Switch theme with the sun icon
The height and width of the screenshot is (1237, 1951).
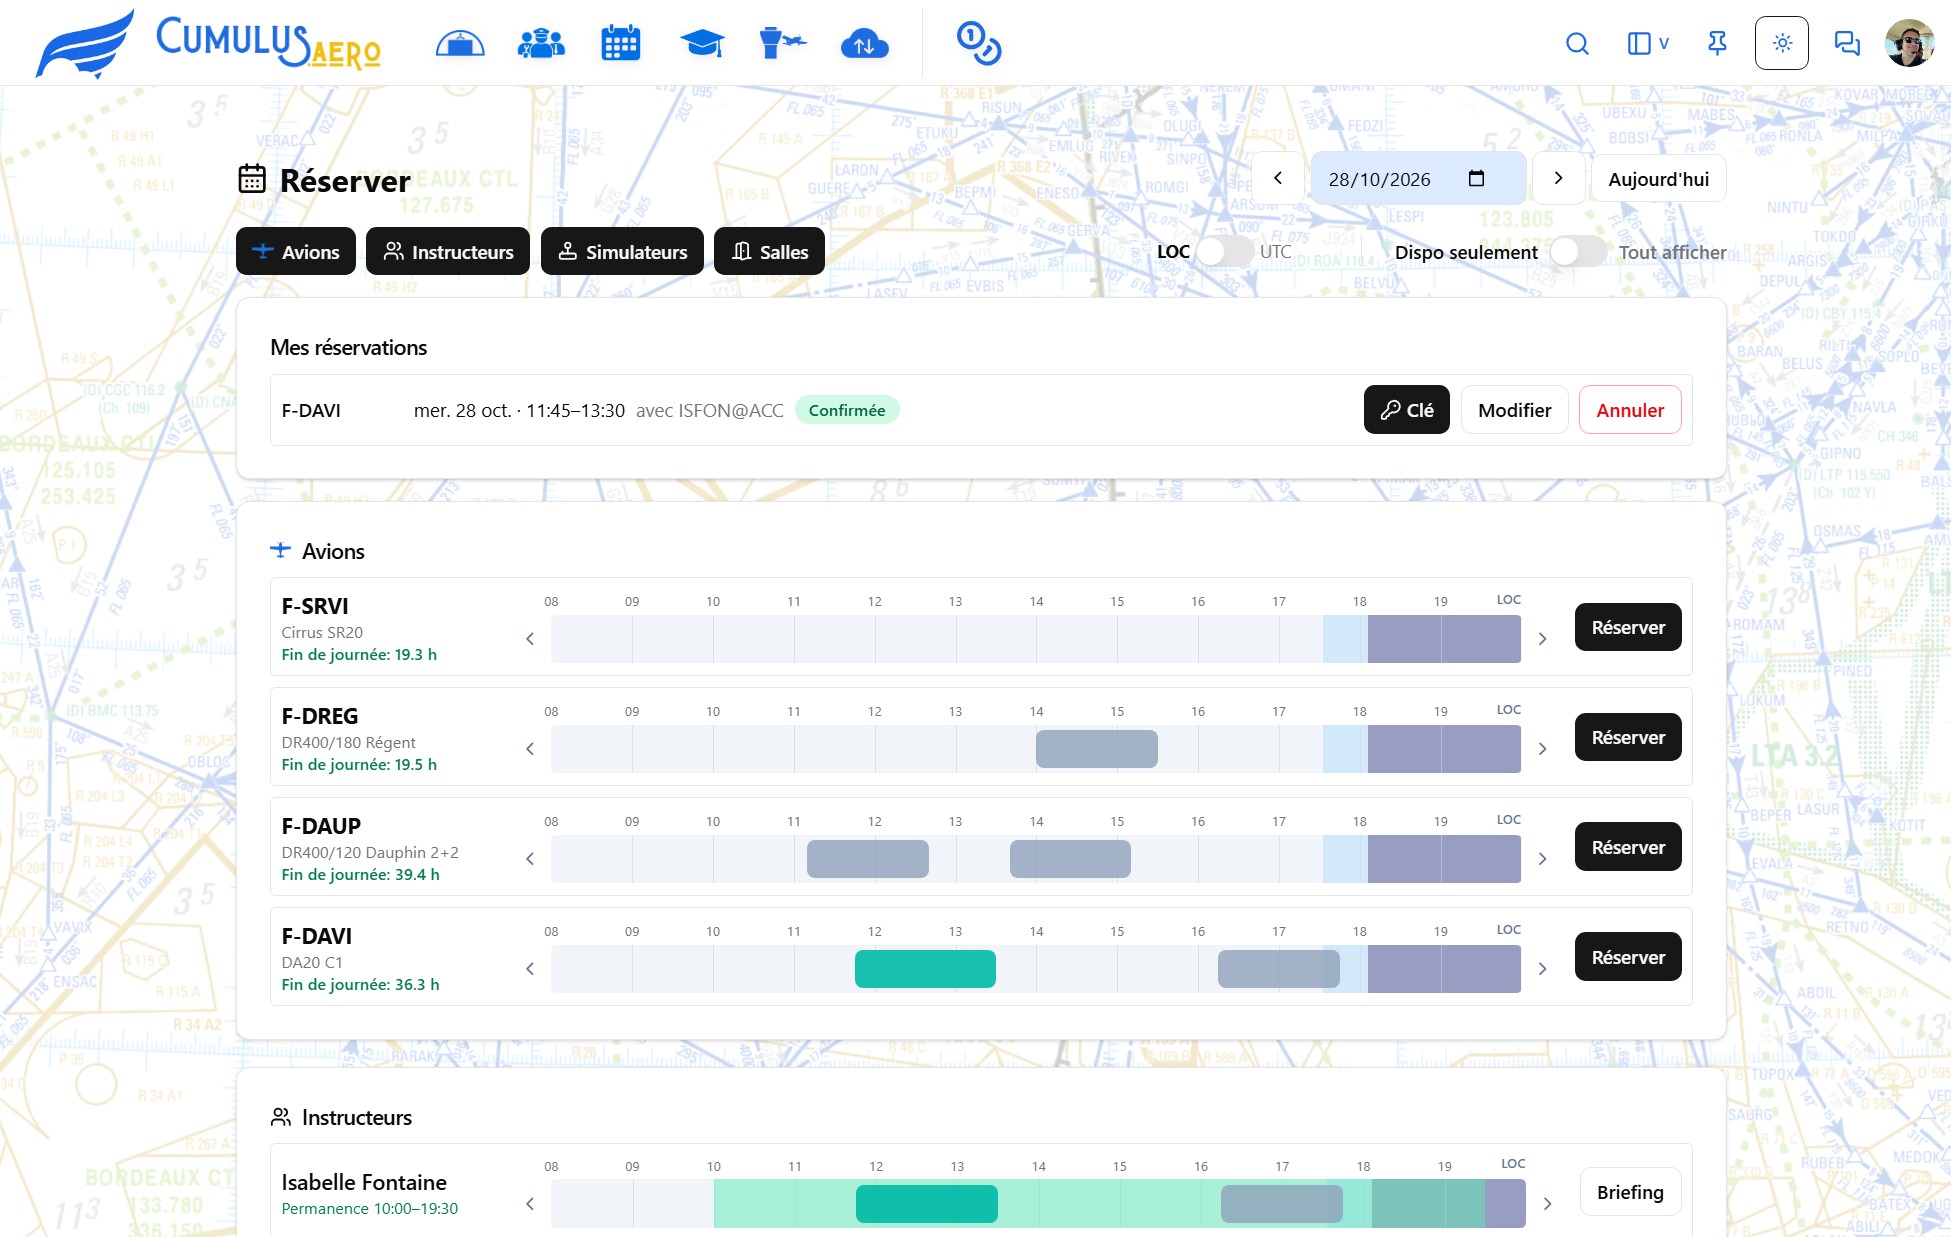click(1782, 43)
